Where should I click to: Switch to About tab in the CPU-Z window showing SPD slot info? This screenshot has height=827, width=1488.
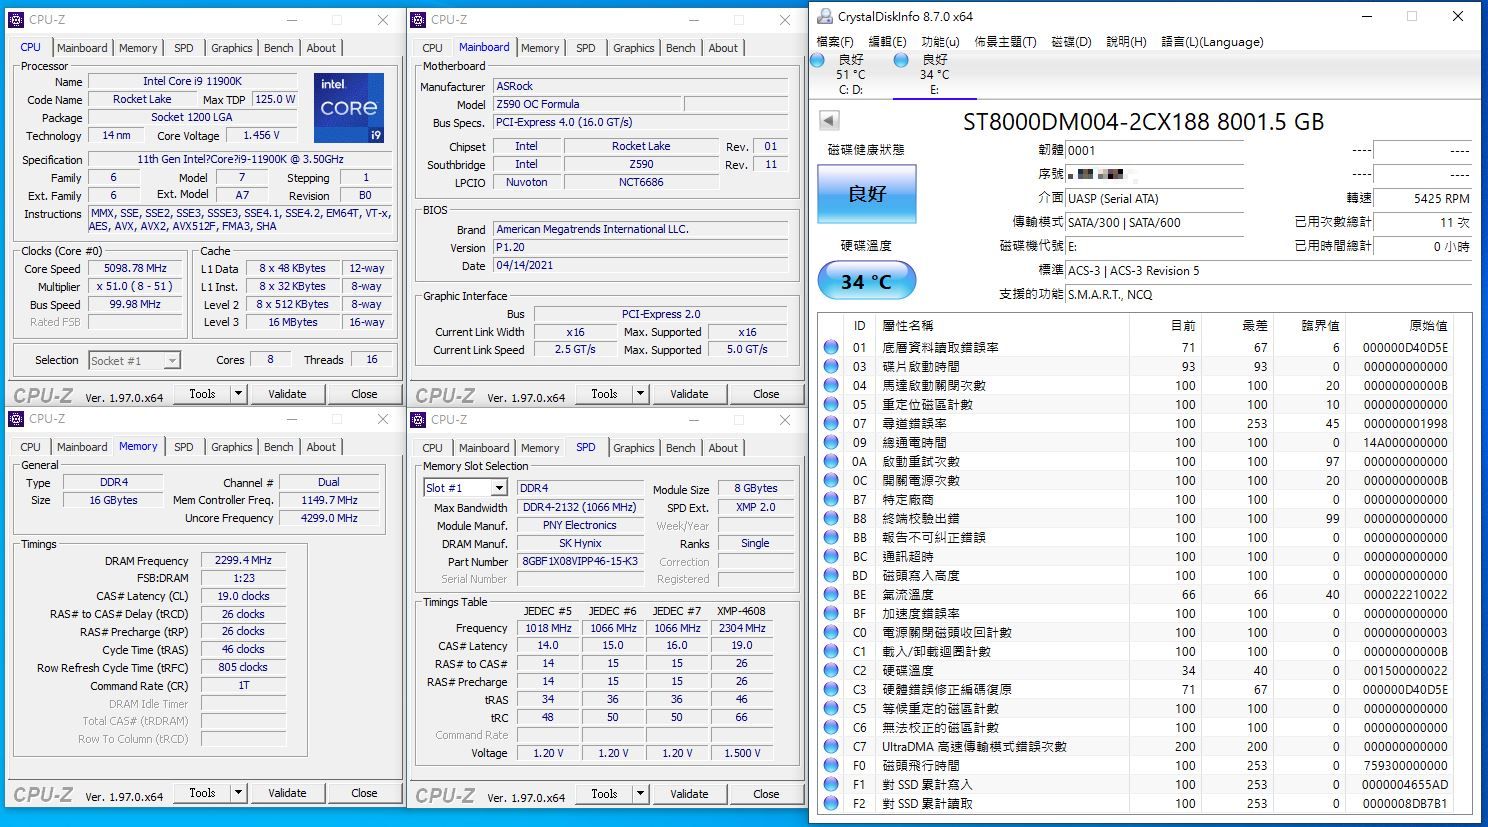(x=723, y=448)
